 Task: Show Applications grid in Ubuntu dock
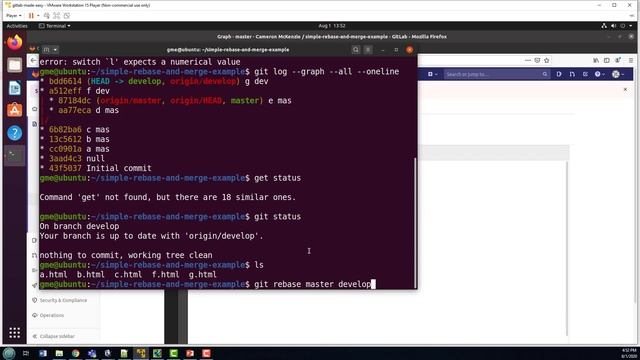tap(15, 333)
